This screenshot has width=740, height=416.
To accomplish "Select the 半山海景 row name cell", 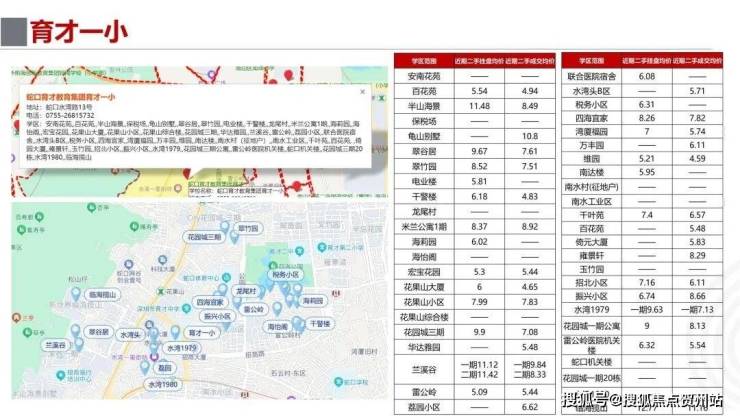I will 424,106.
